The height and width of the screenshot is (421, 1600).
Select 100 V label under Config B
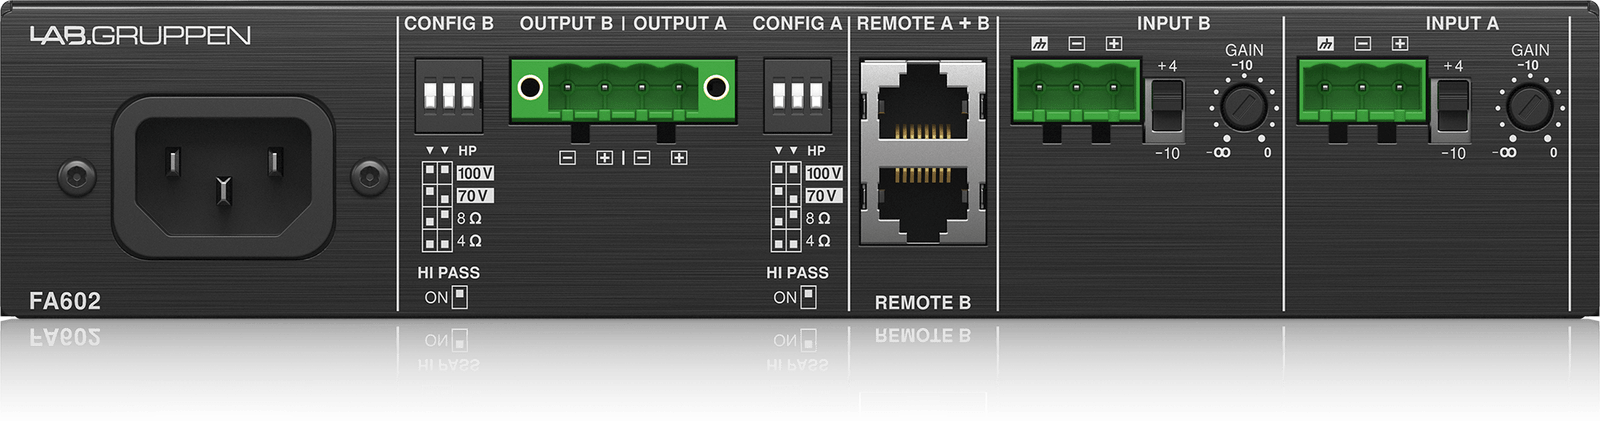(x=475, y=173)
